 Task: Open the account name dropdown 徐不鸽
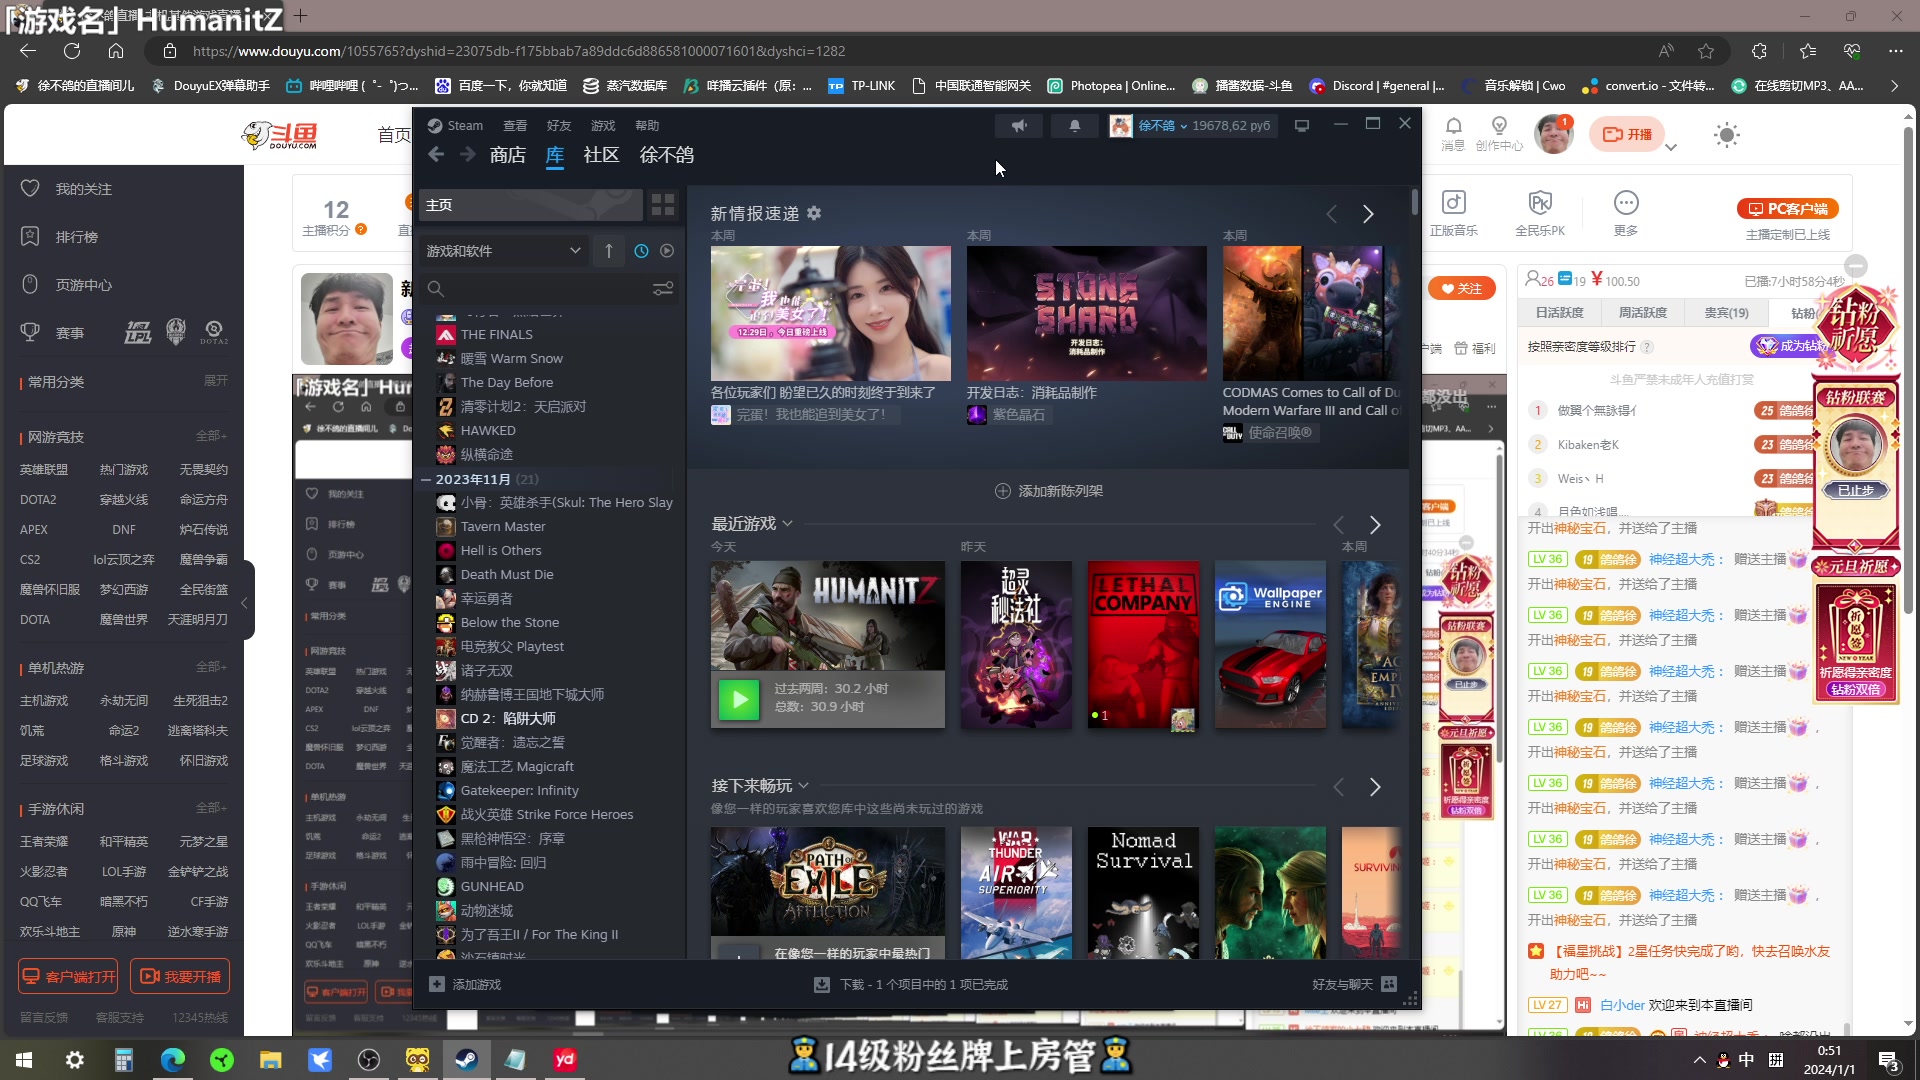(1162, 126)
